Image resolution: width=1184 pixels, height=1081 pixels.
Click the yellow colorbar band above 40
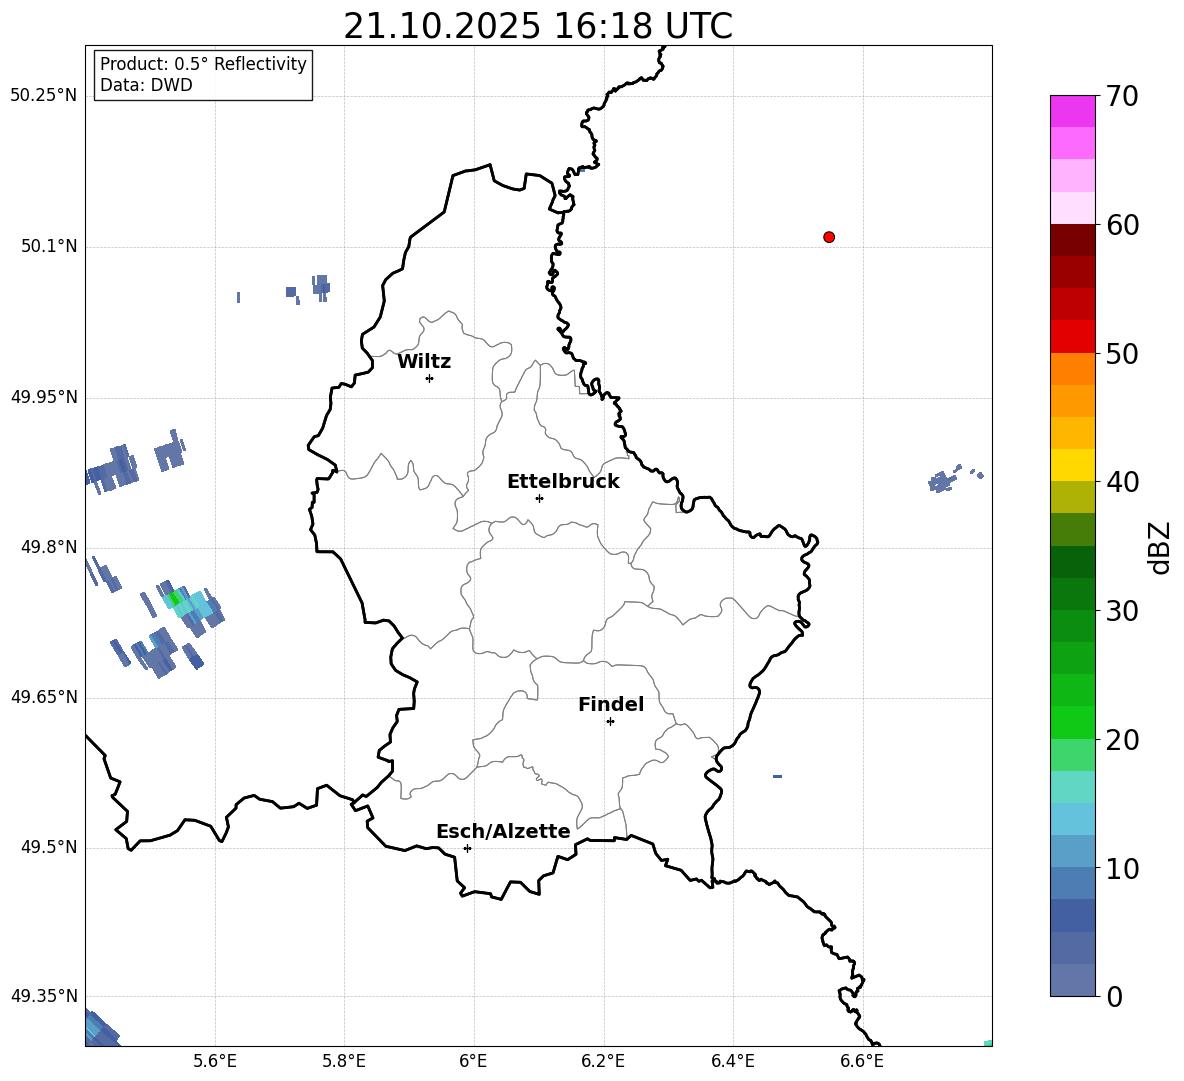1072,465
